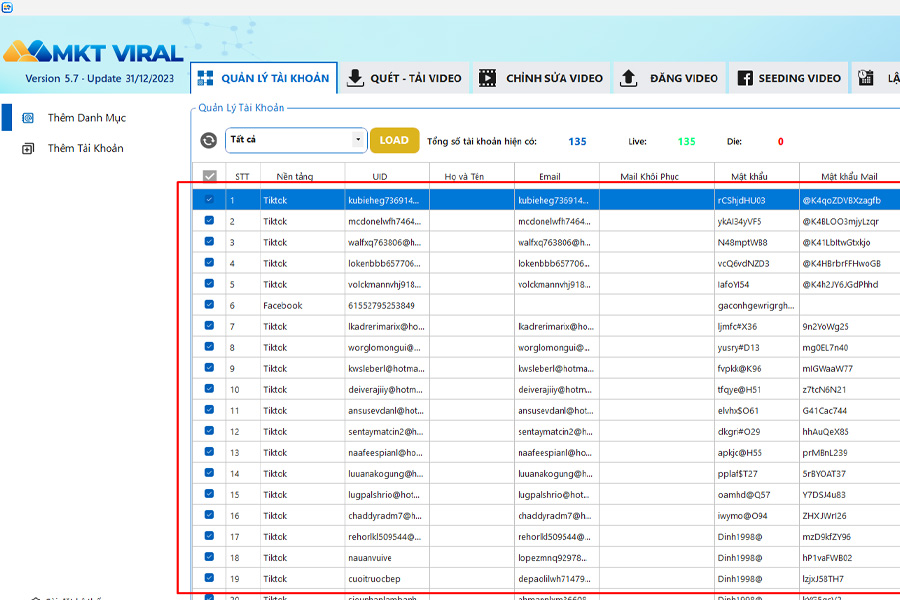Uncheck the checkbox for row 2 mcdonelwfh

209,220
